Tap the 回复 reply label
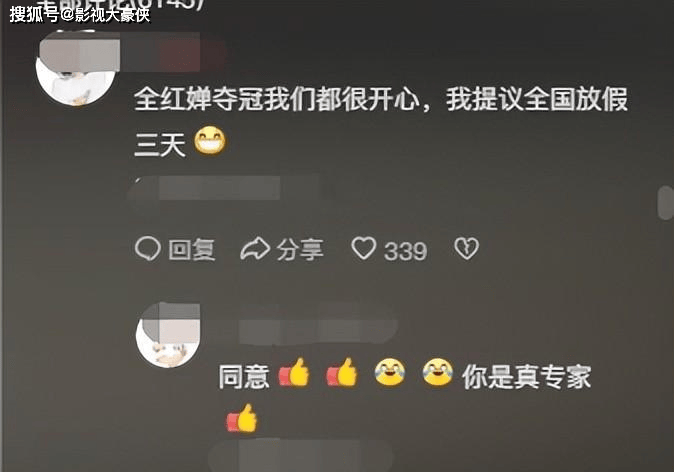674x472 pixels. pos(192,250)
